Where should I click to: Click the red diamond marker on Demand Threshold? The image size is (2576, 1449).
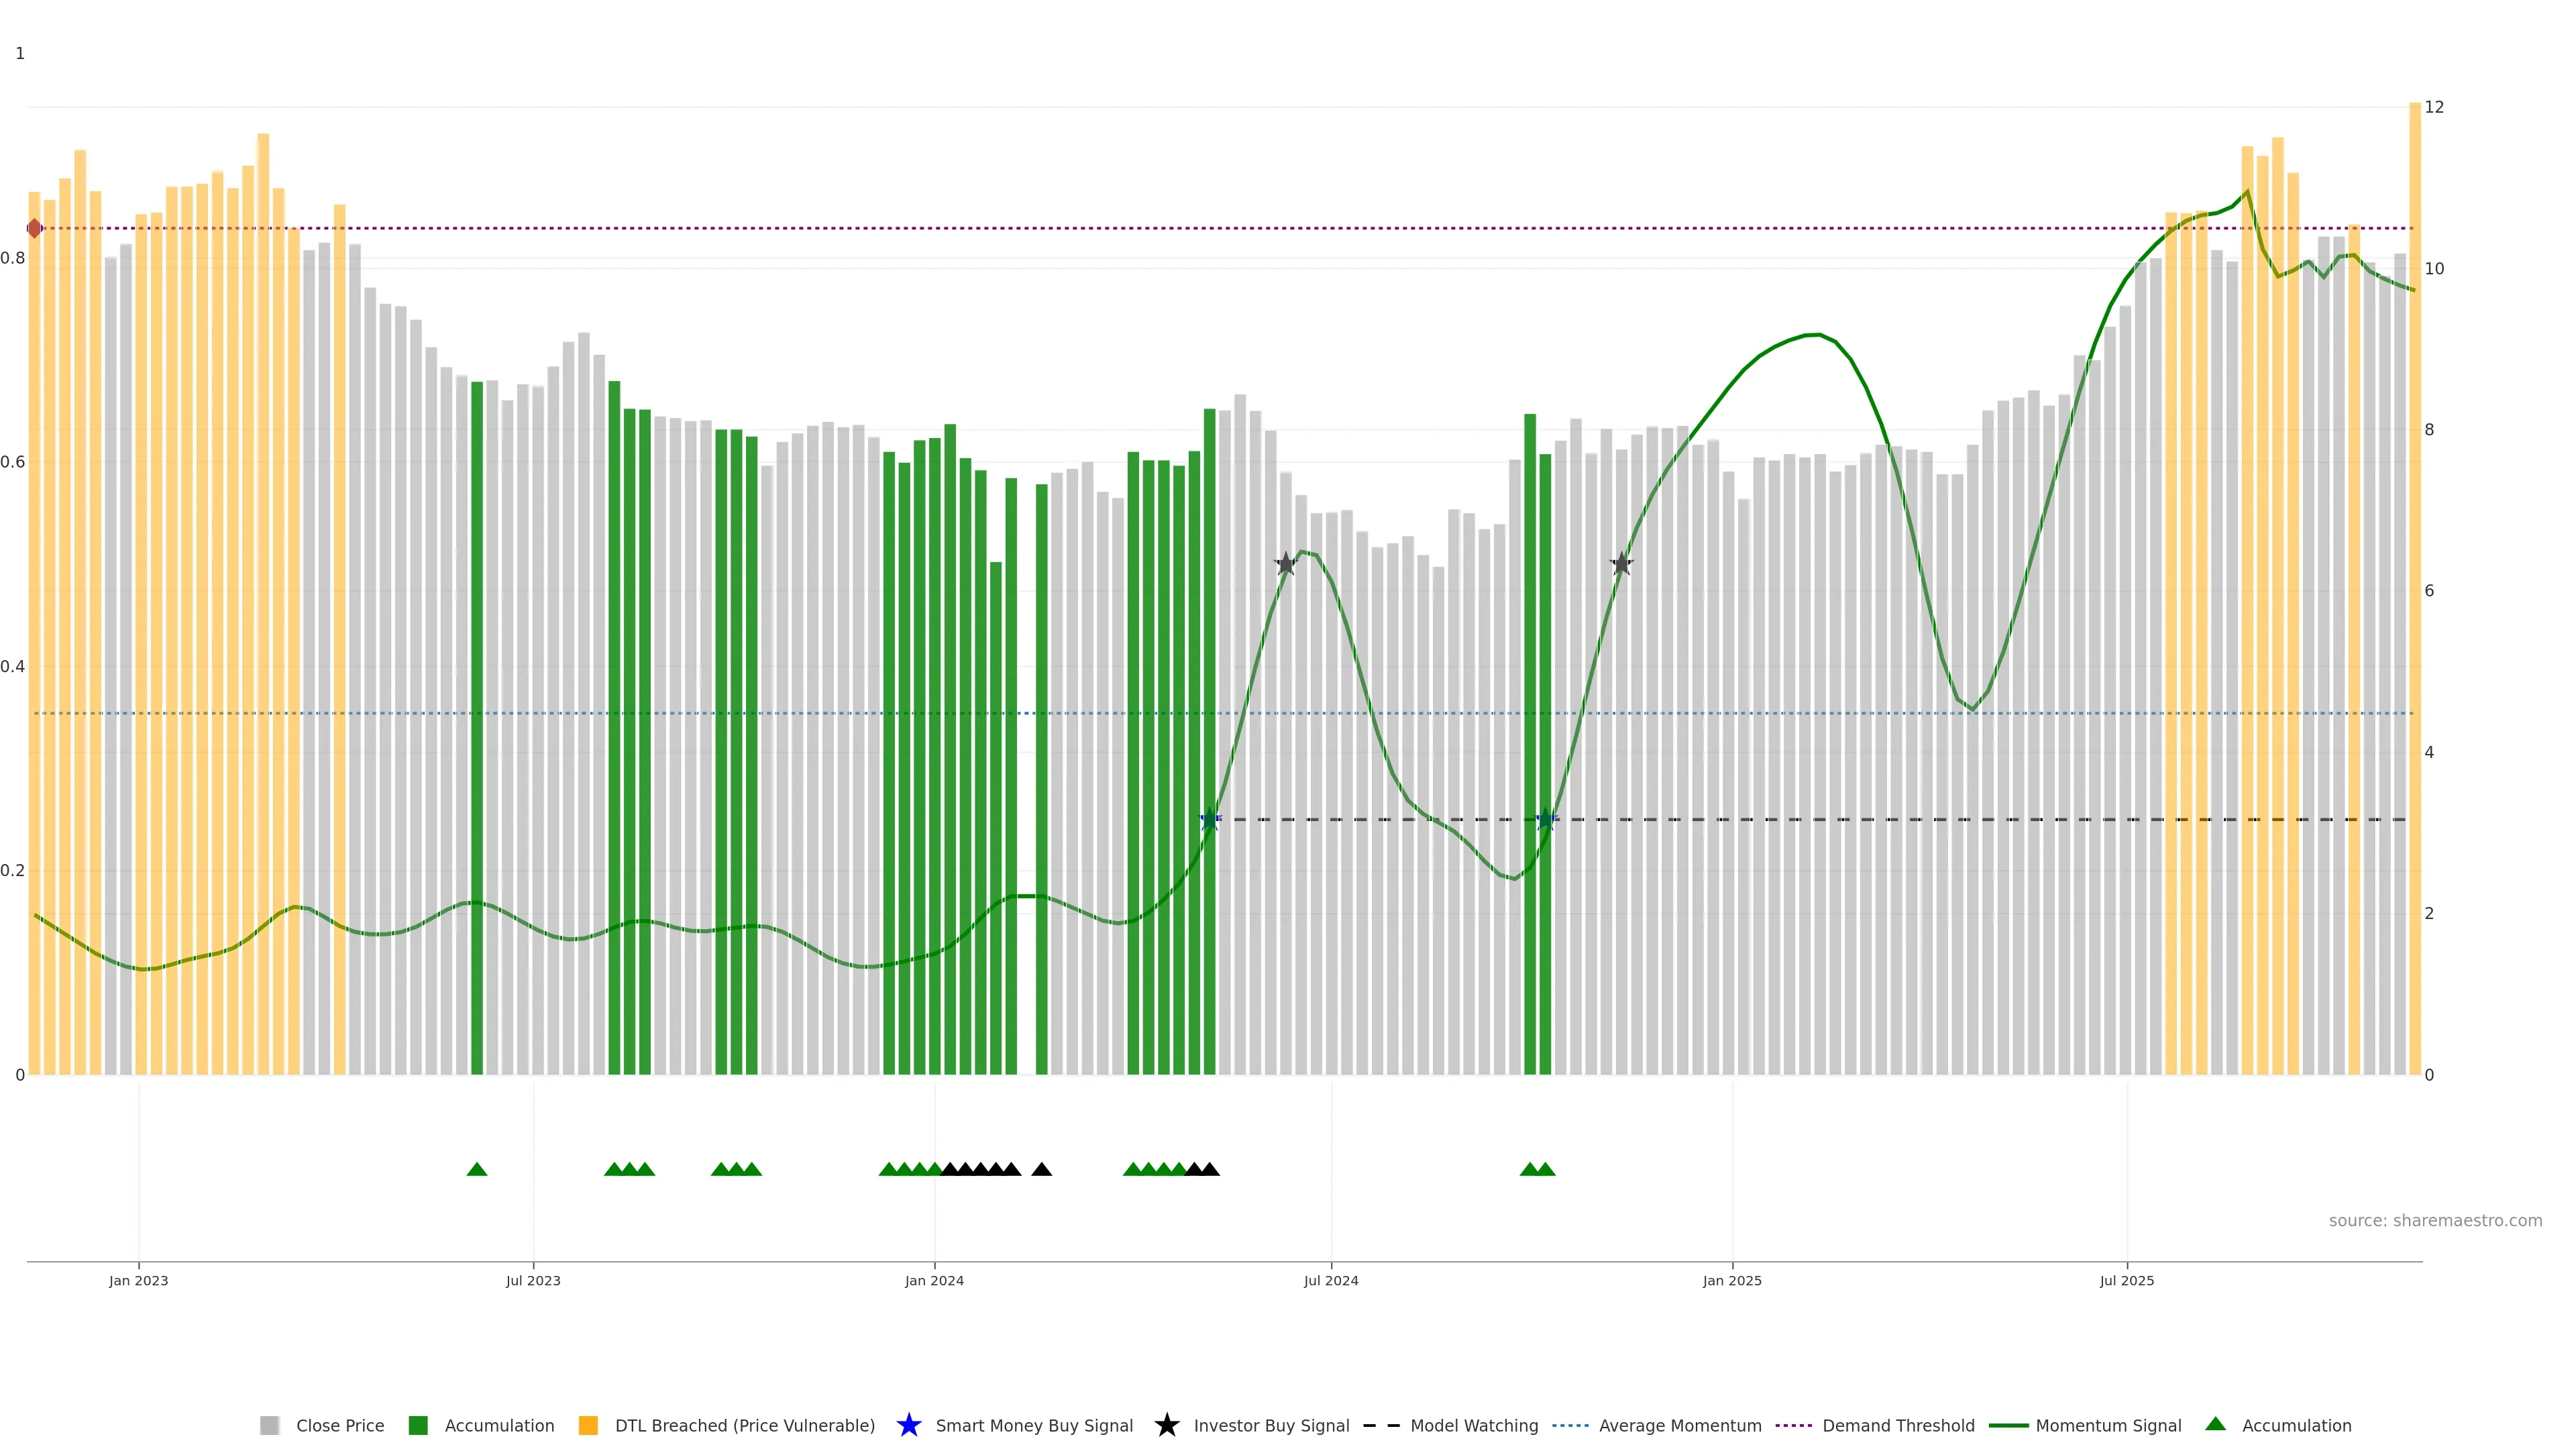pos(35,228)
